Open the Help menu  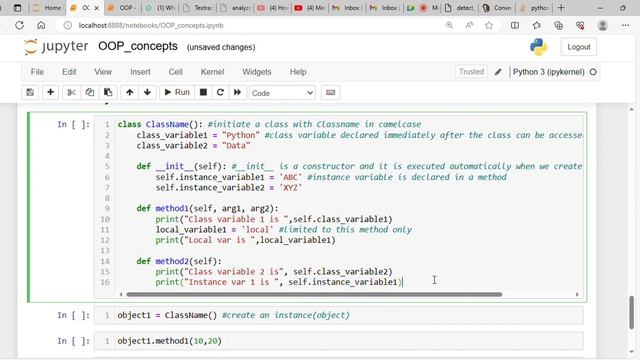pos(298,72)
